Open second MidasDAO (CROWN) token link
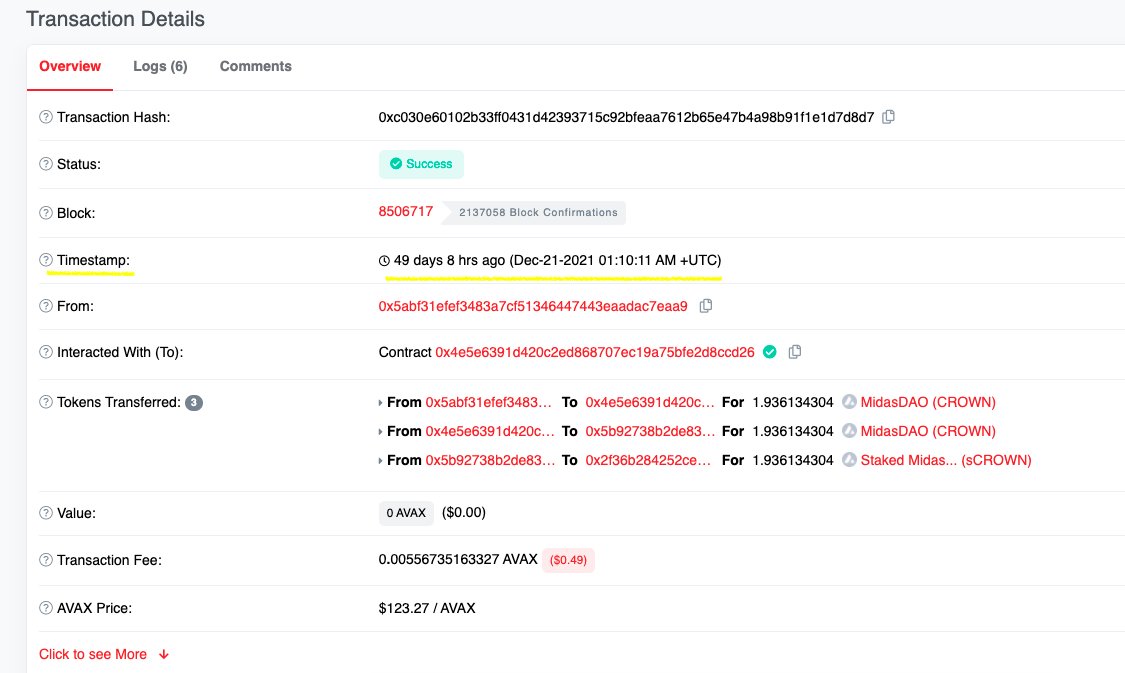Viewport: 1125px width, 673px height. pyautogui.click(x=928, y=431)
